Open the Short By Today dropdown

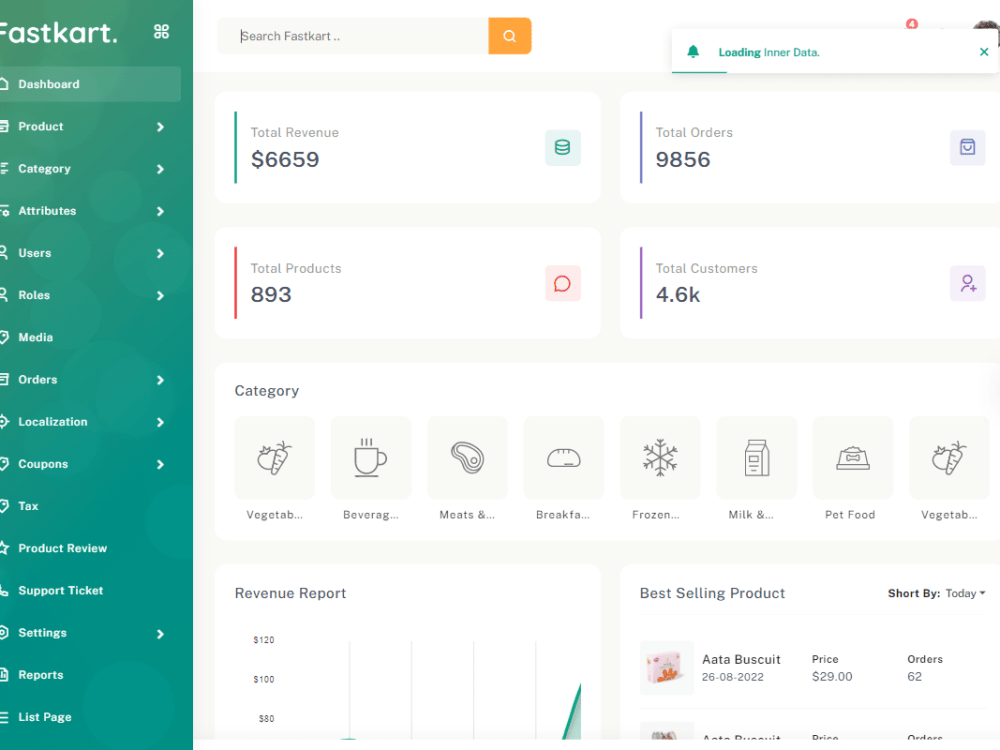965,593
